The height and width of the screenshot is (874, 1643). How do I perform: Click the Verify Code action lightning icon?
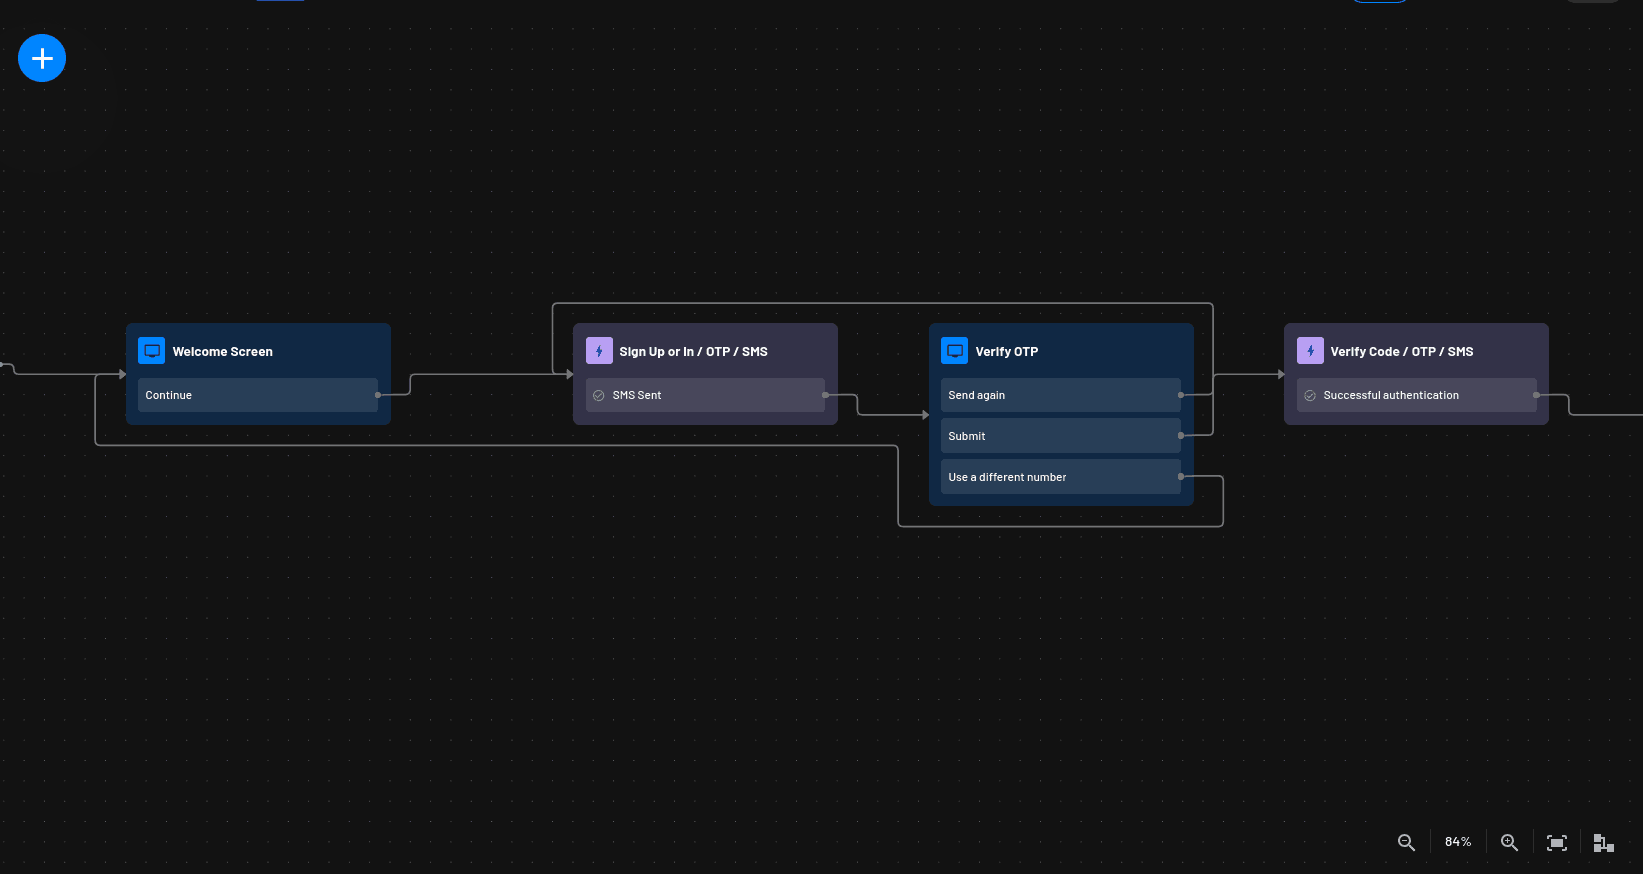pyautogui.click(x=1310, y=351)
